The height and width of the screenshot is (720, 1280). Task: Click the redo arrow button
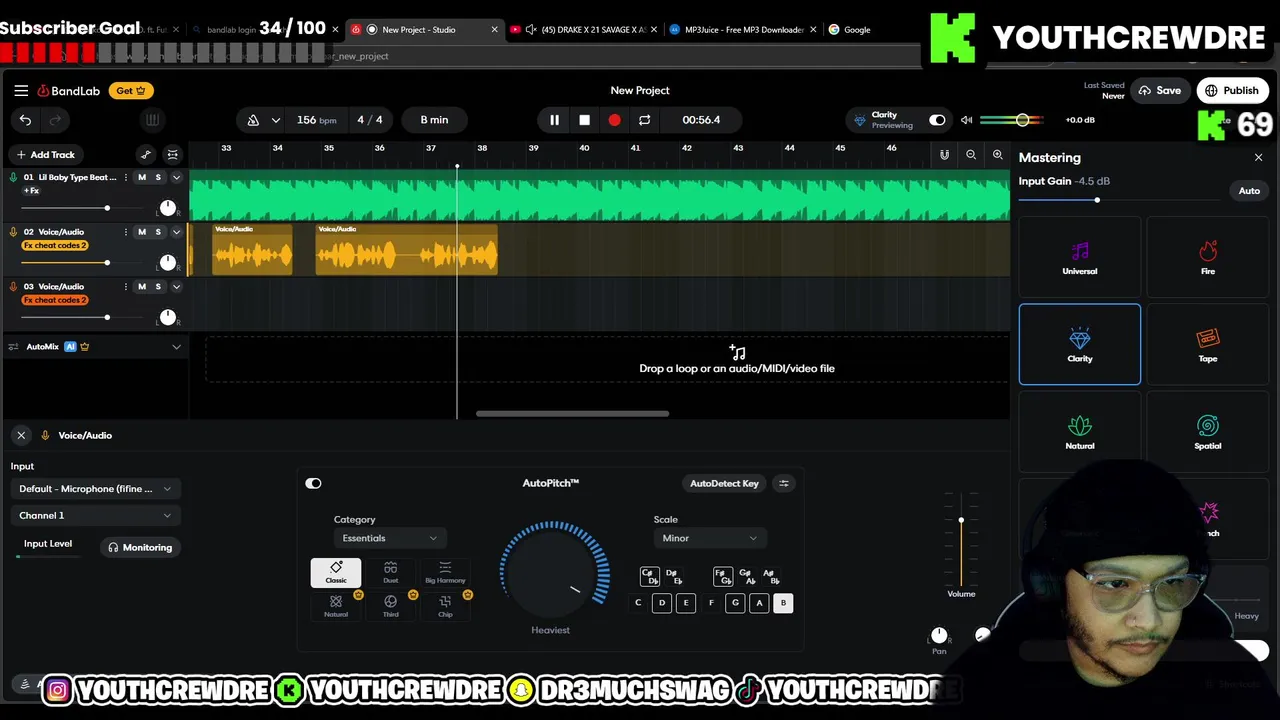tap(56, 120)
